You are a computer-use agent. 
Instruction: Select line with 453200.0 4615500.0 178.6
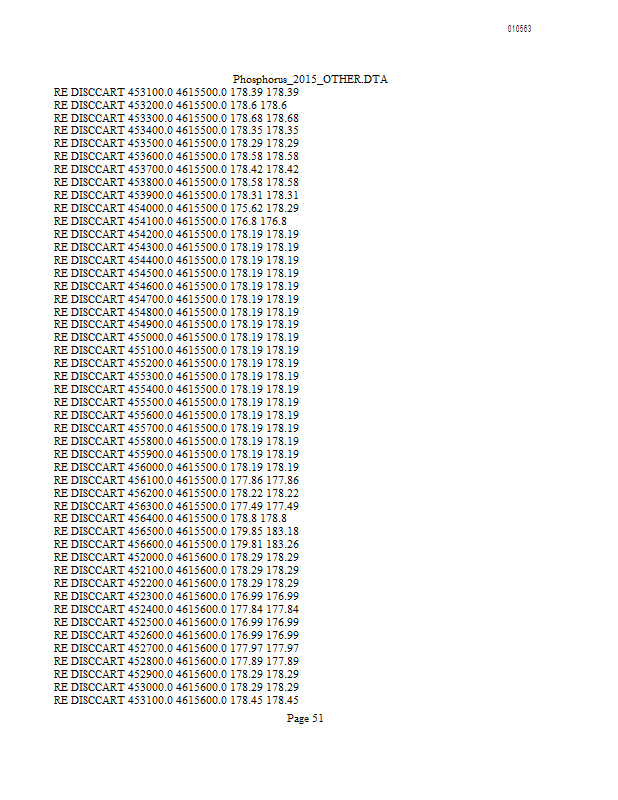170,105
